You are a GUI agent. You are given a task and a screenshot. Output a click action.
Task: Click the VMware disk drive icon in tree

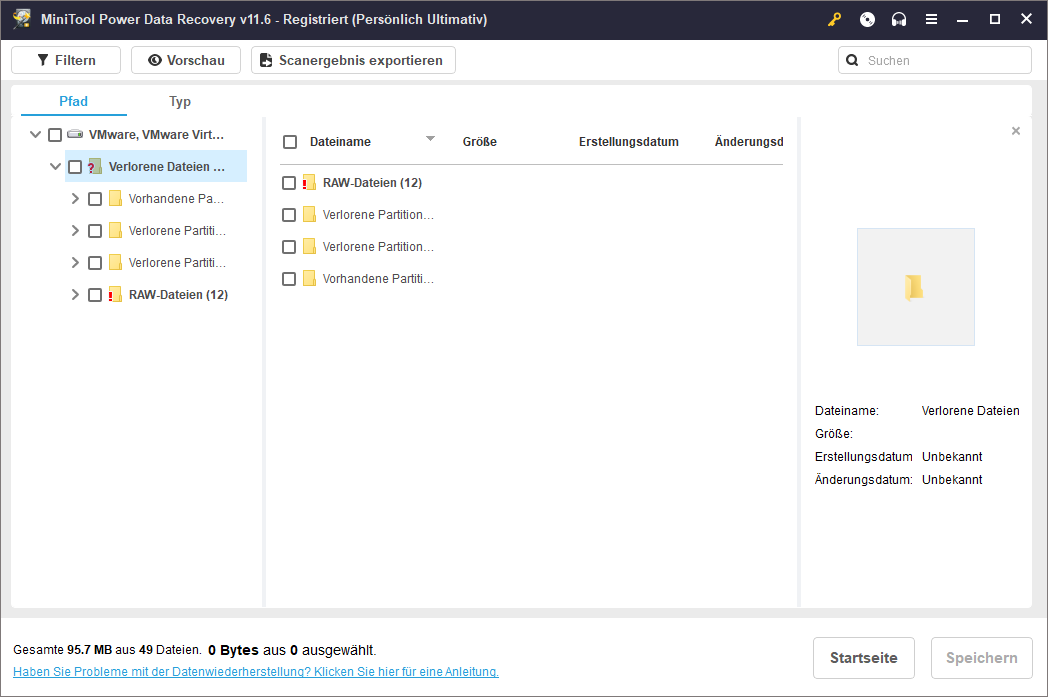pyautogui.click(x=75, y=134)
